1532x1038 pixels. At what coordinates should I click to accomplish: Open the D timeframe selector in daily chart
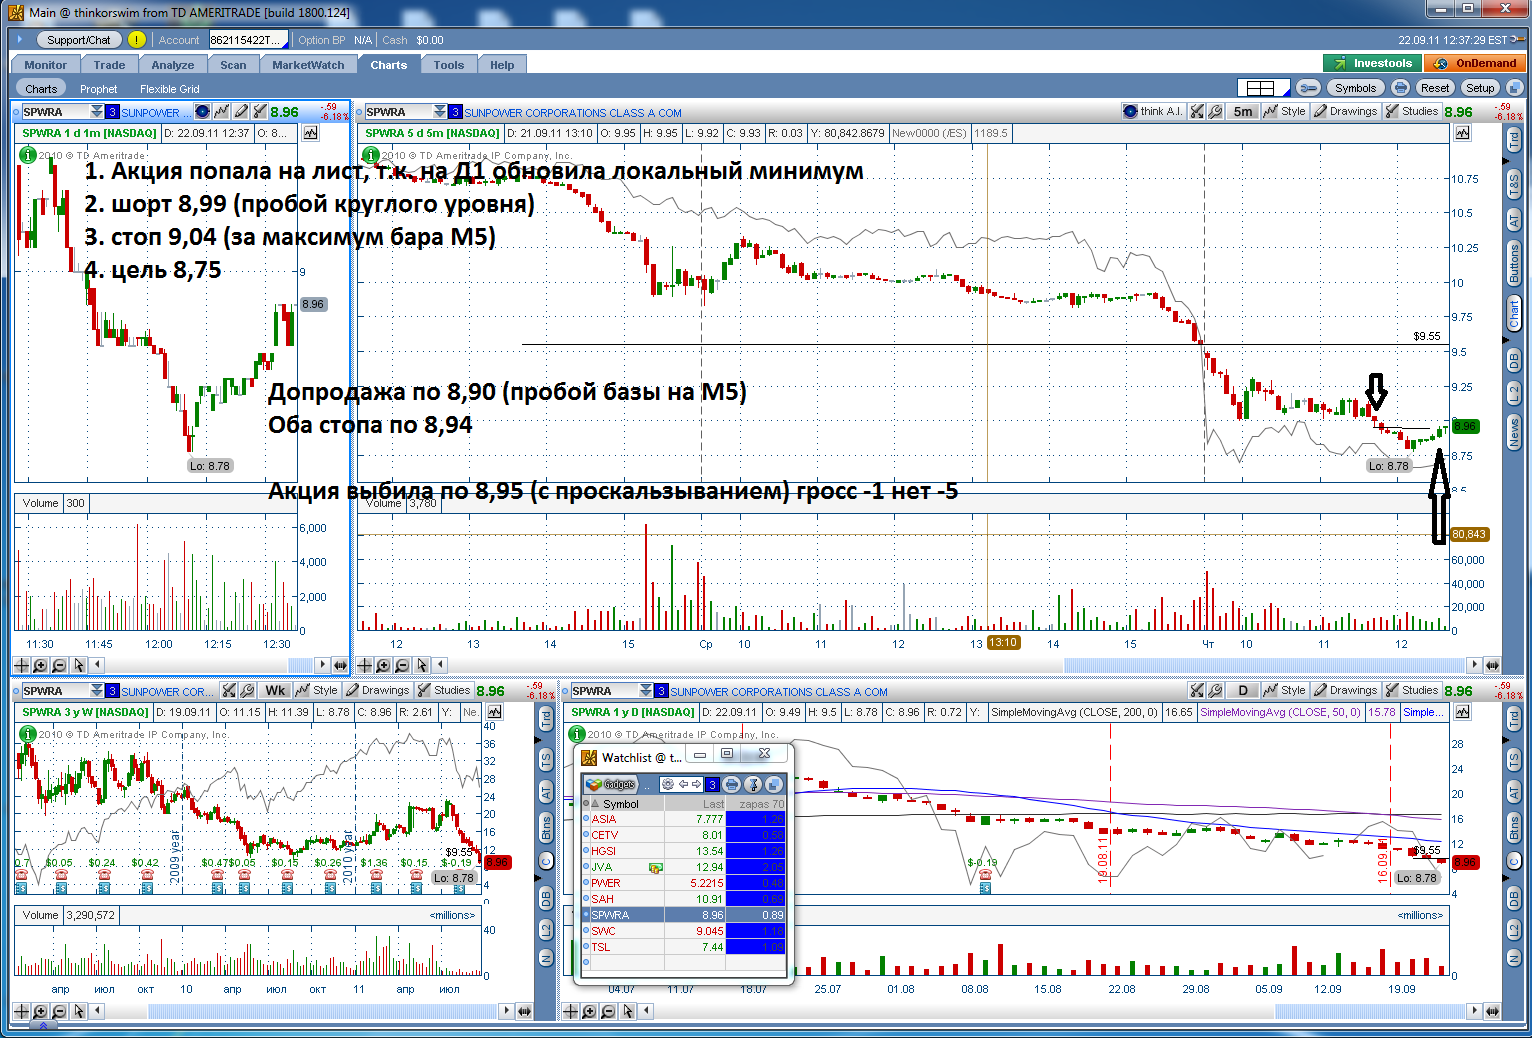(x=1243, y=690)
